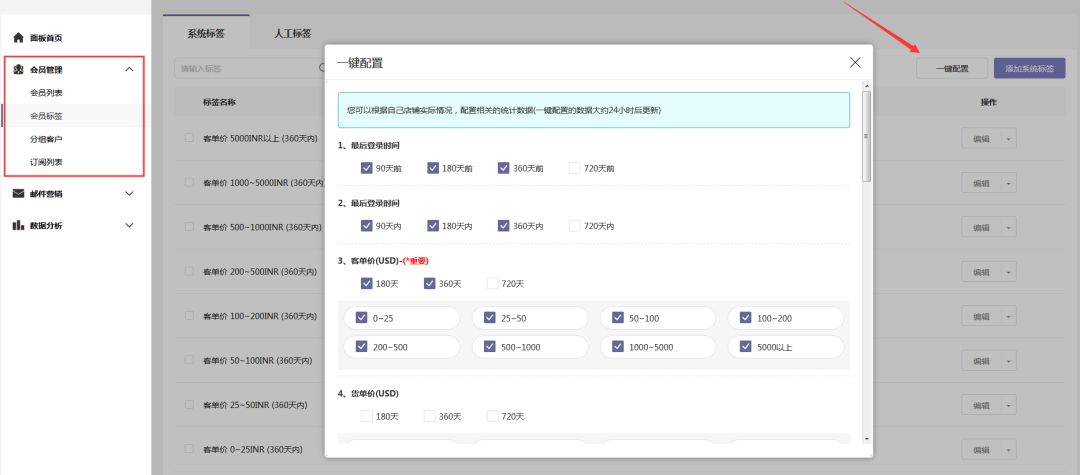Collapse the 会员管理 menu chevron

(x=129, y=70)
